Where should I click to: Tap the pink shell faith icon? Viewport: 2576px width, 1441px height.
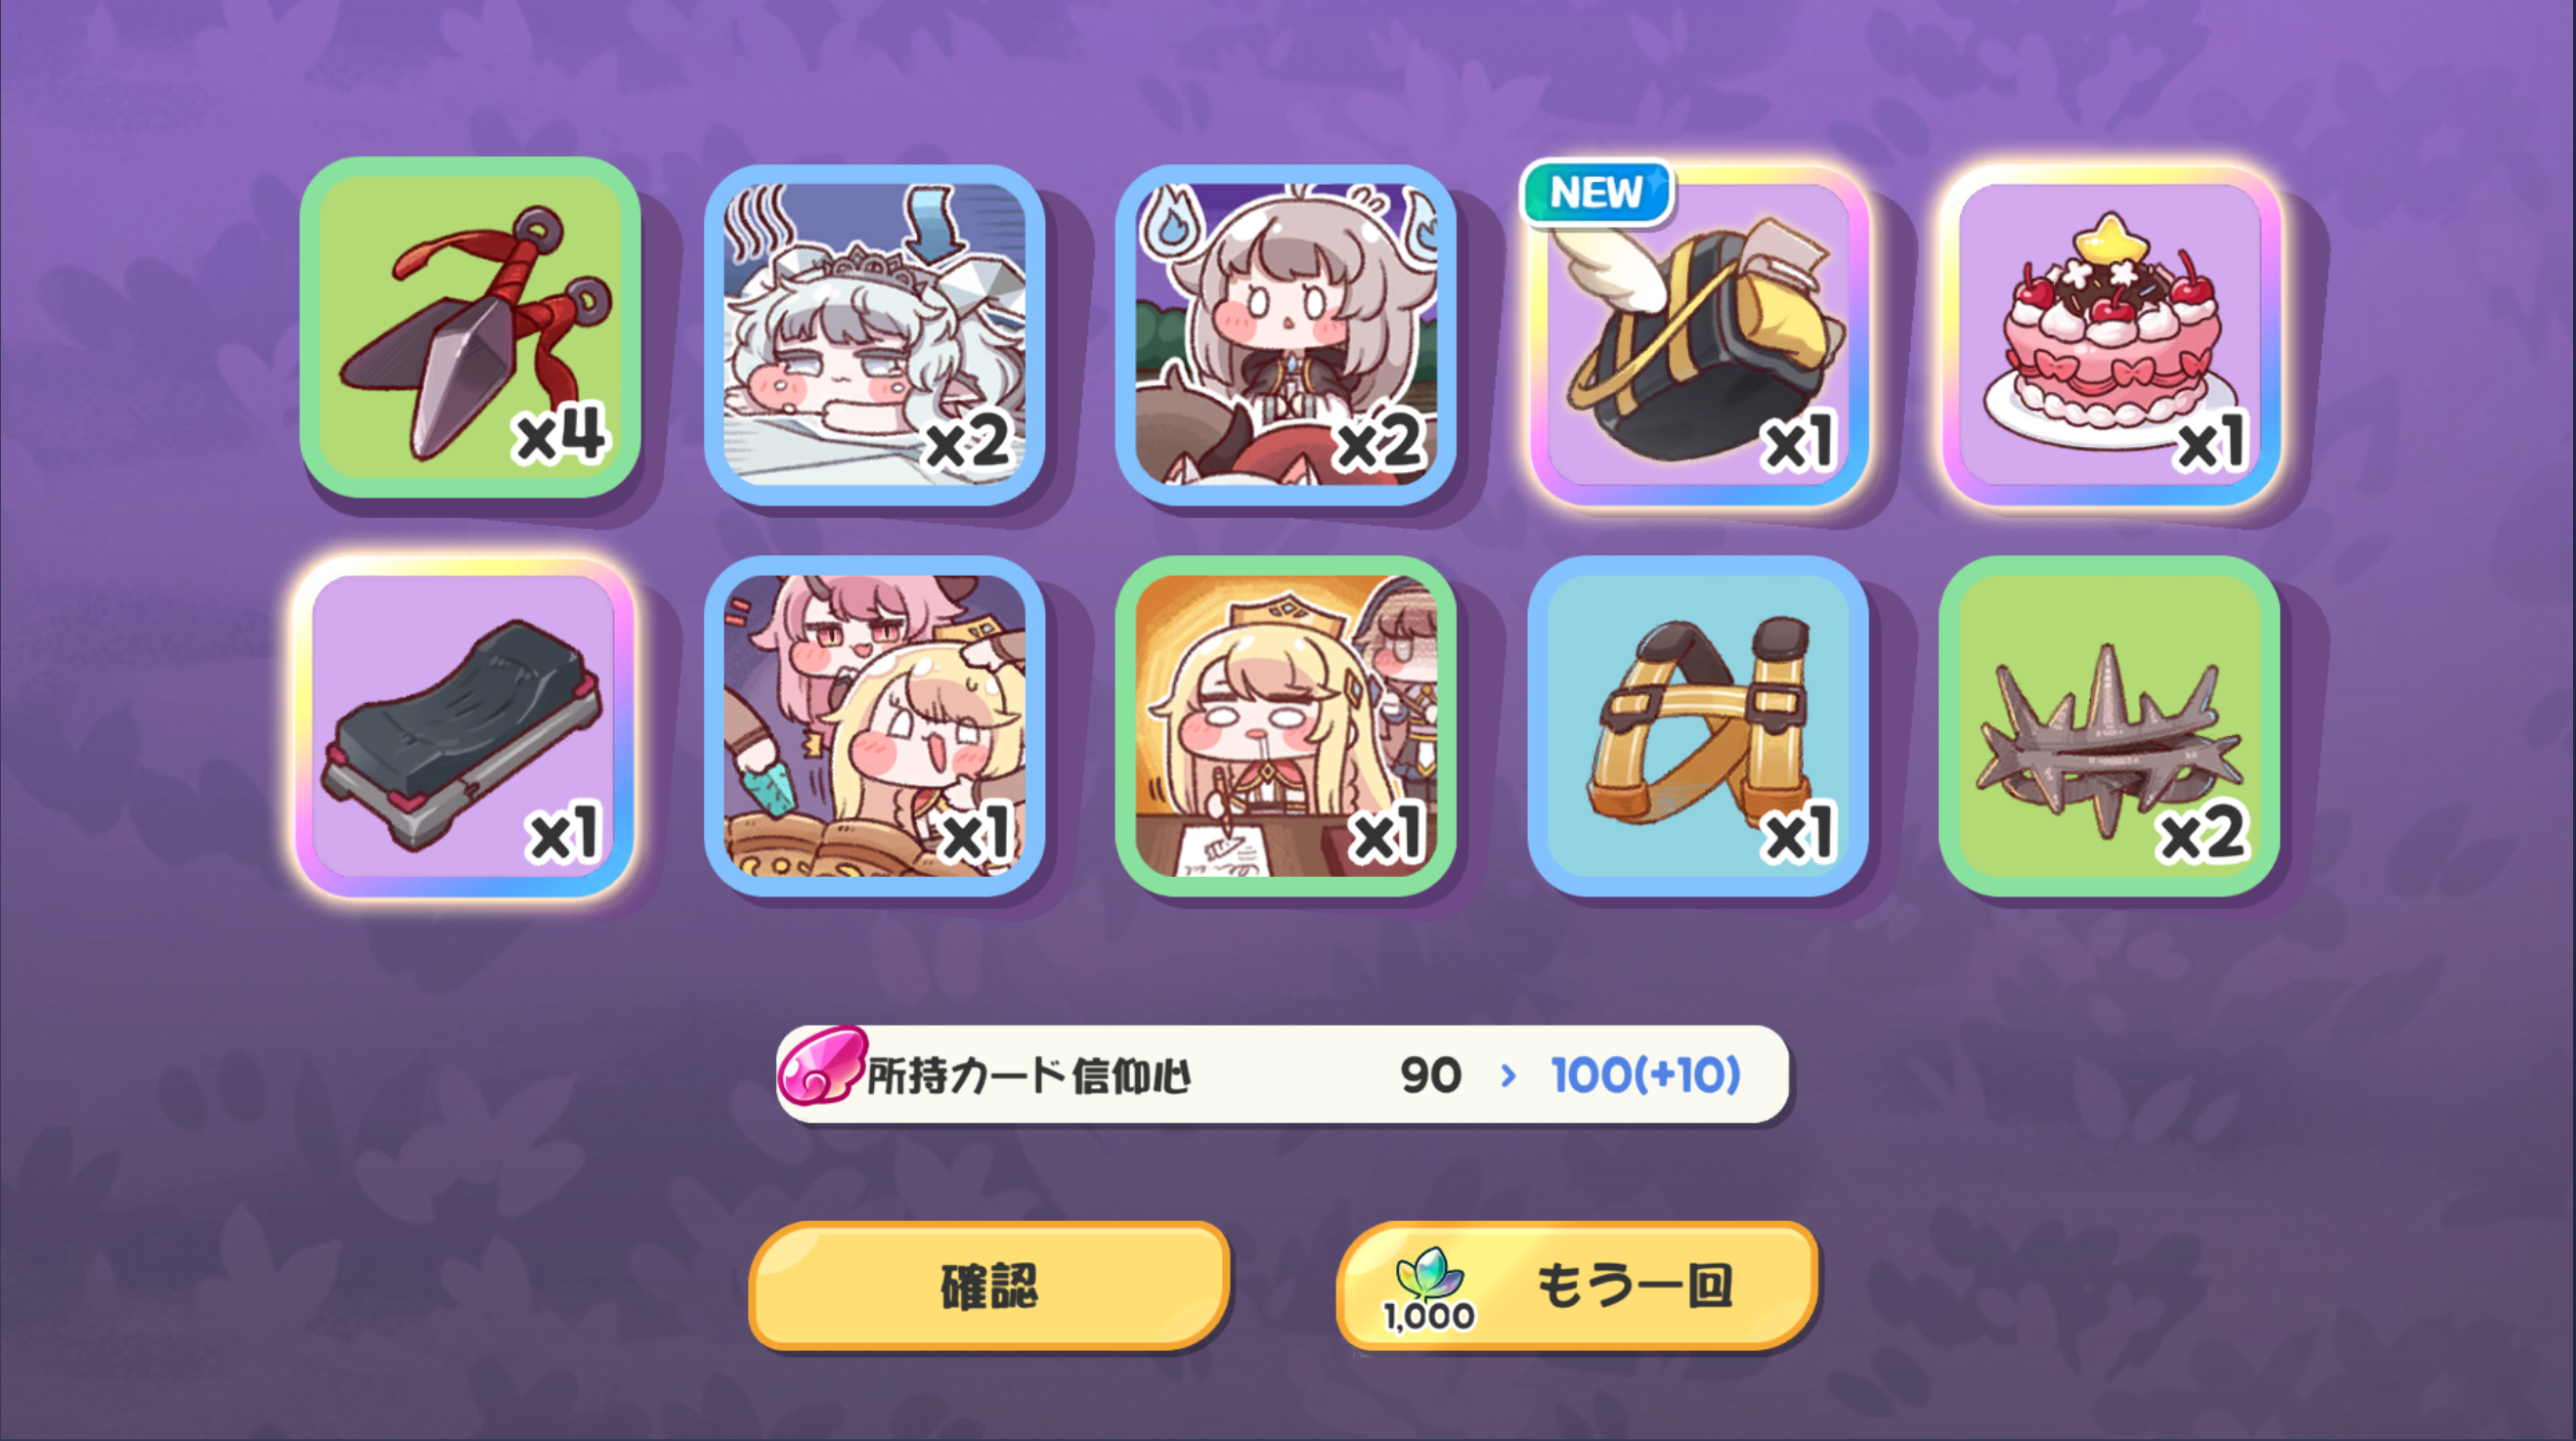click(822, 1066)
